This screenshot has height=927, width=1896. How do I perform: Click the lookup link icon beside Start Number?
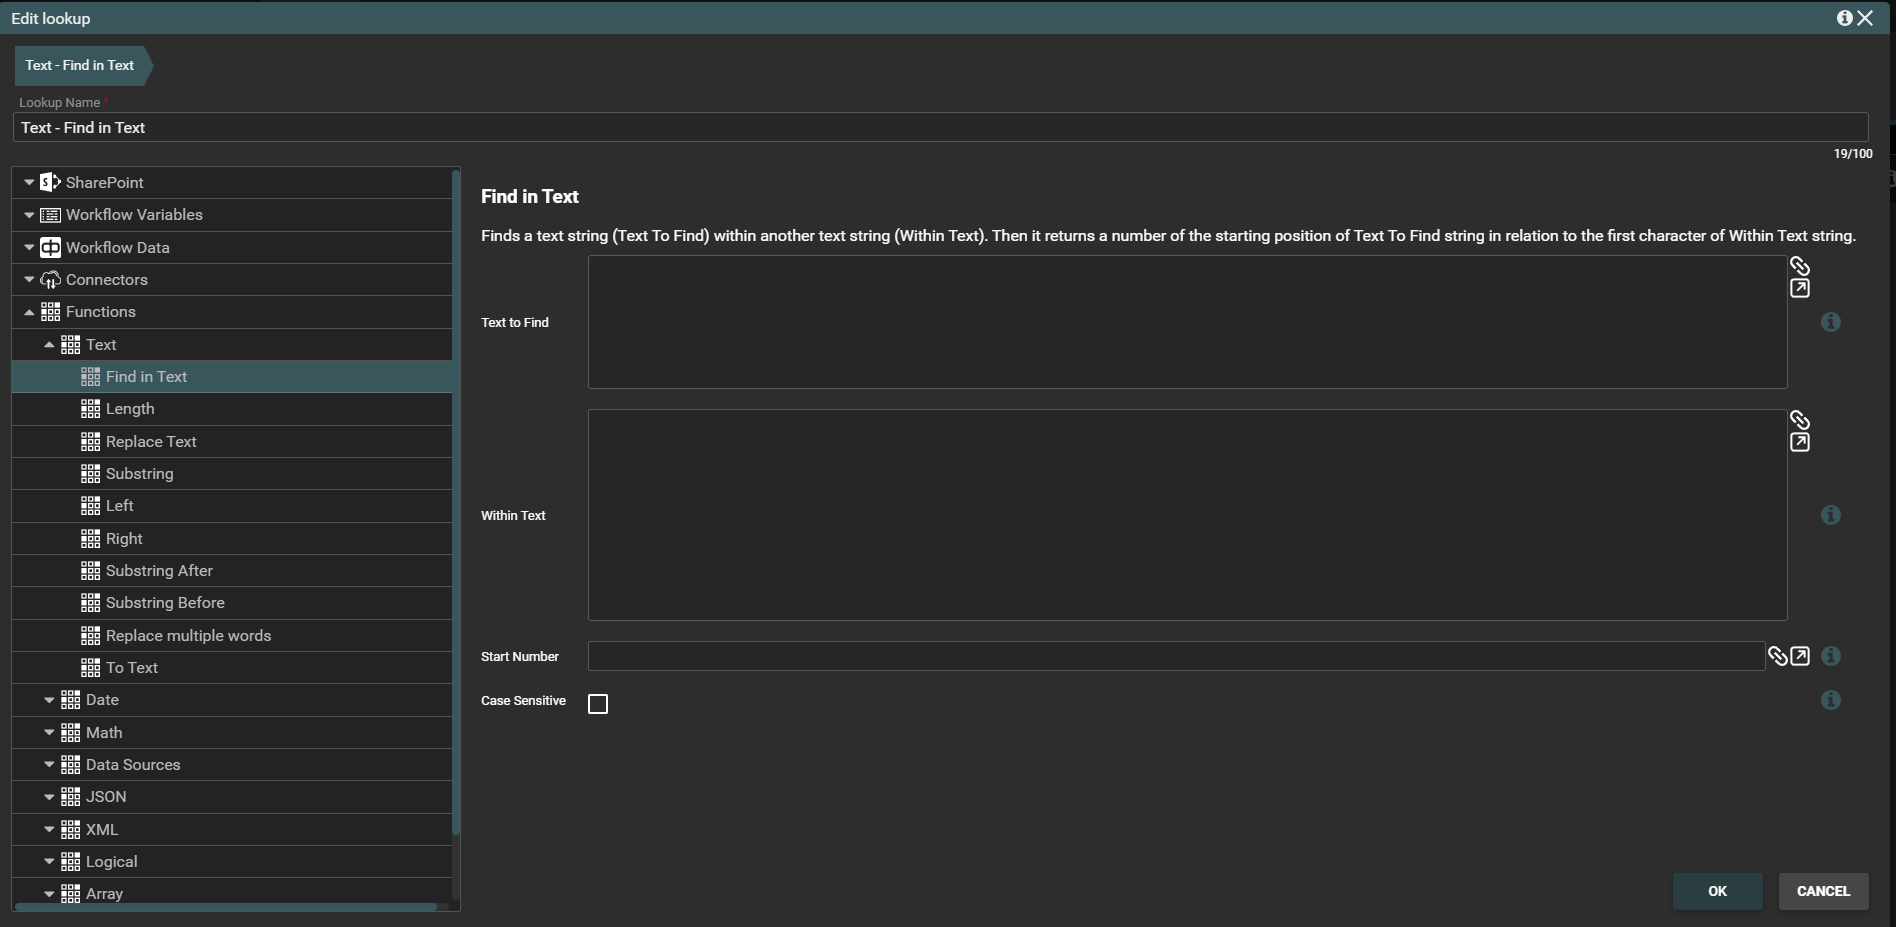(x=1777, y=656)
